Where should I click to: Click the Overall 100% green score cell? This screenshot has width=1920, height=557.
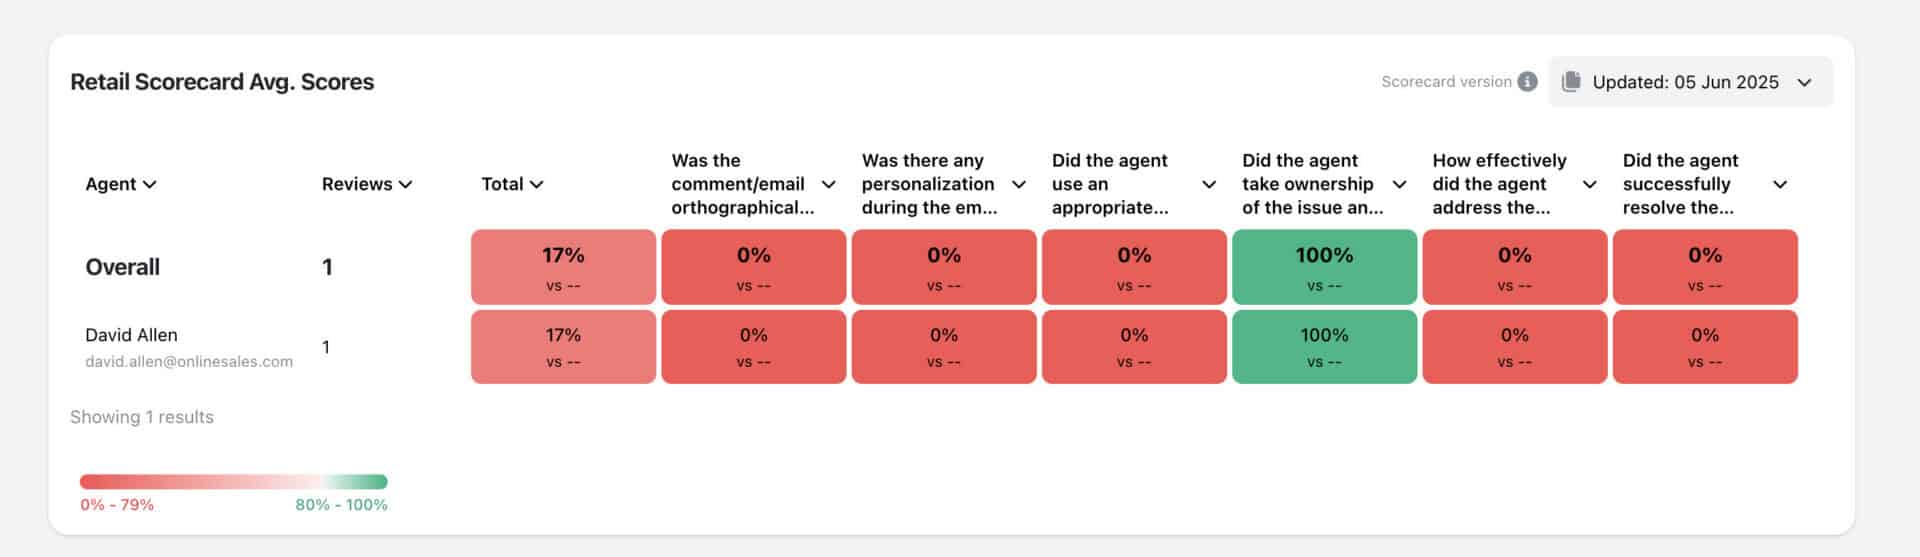coord(1324,267)
